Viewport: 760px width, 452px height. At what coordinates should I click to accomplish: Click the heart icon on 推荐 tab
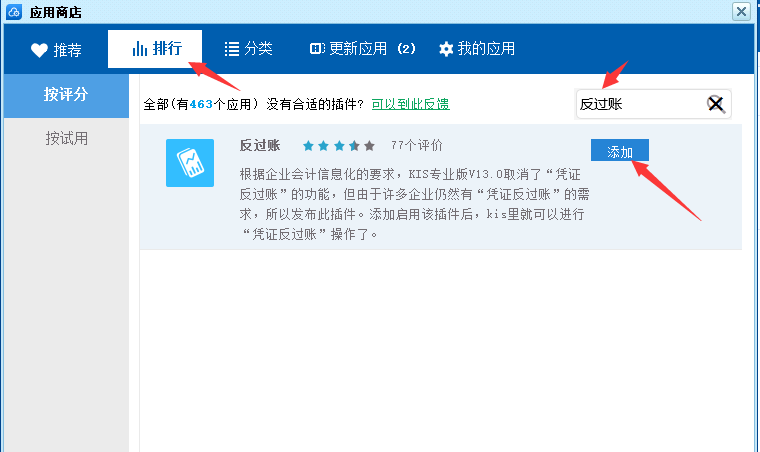coord(39,50)
